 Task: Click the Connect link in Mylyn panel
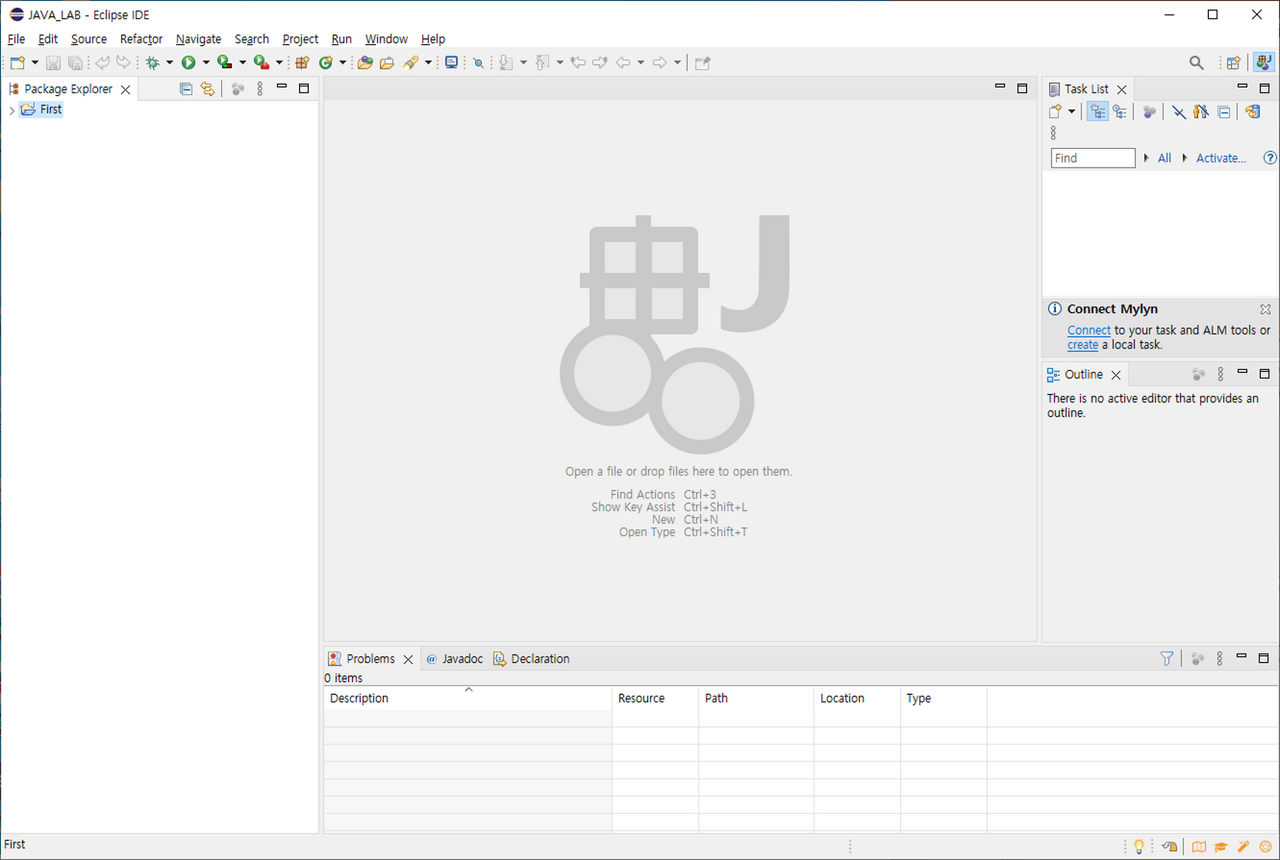point(1089,330)
